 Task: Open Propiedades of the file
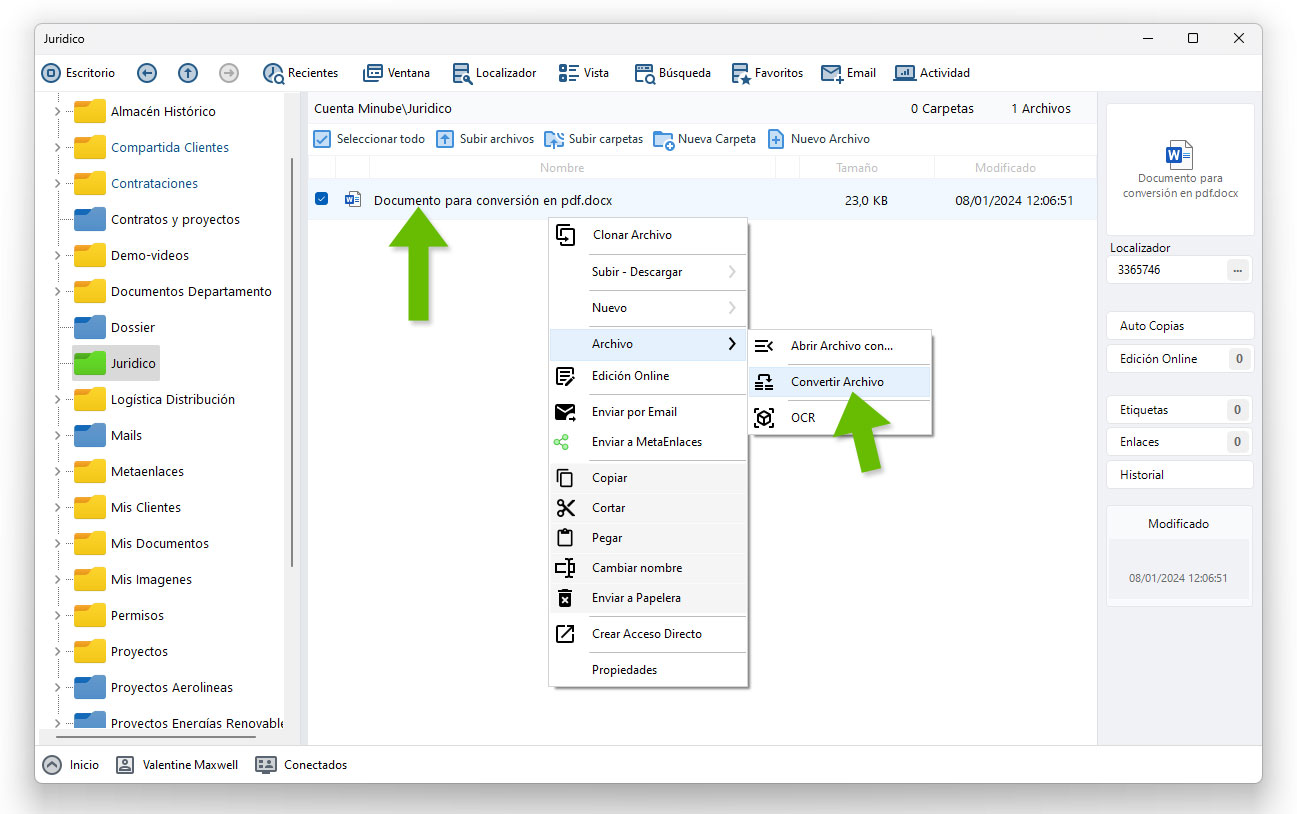coord(648,670)
